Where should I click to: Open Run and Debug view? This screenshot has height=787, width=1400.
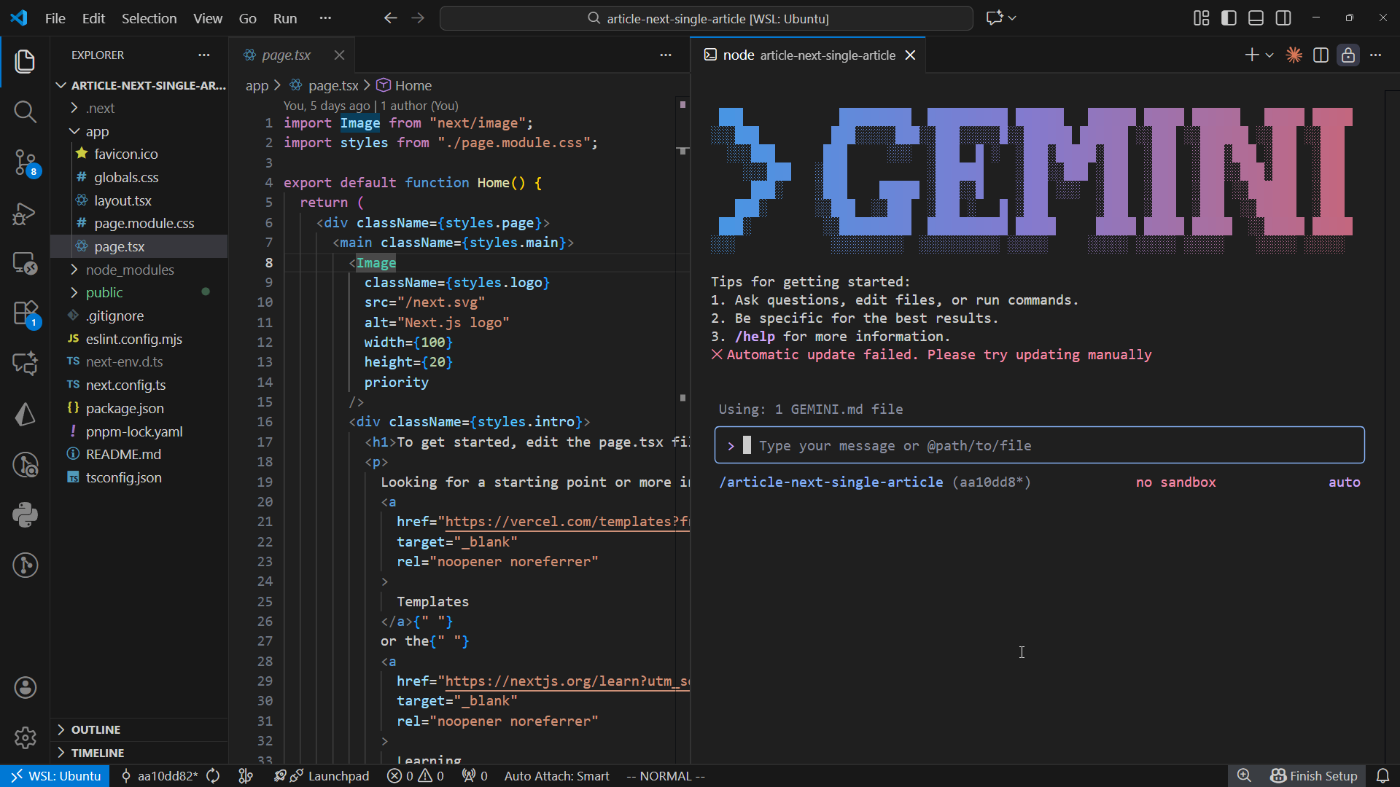(x=25, y=213)
